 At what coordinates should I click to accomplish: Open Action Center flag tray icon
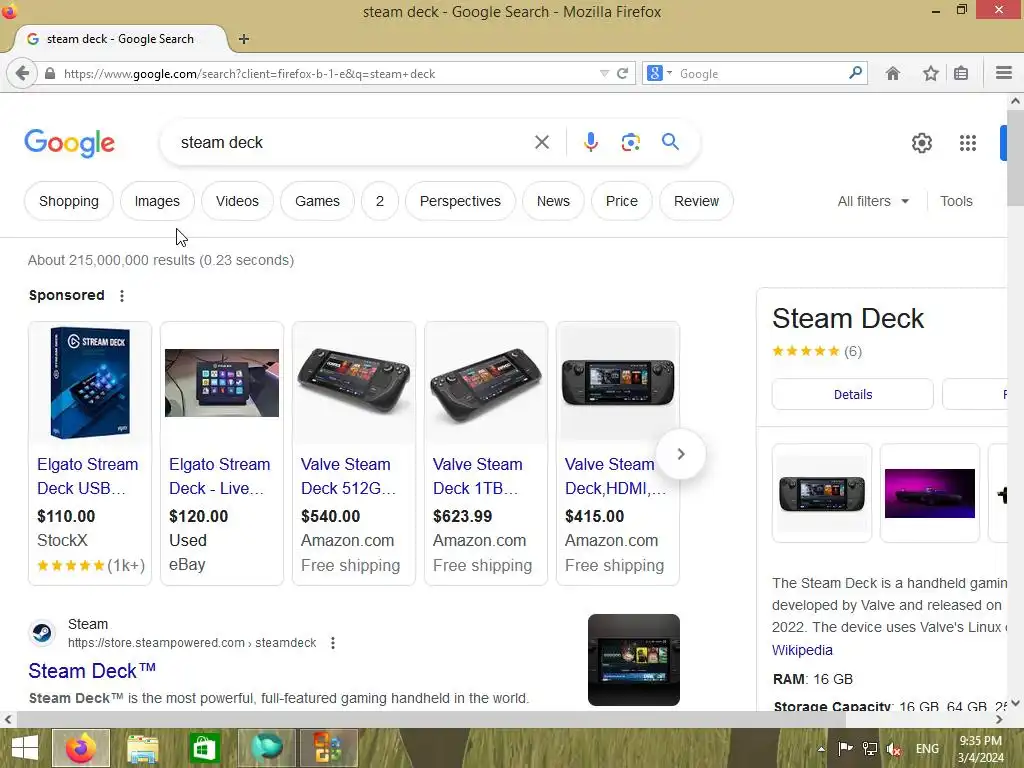[845, 748]
